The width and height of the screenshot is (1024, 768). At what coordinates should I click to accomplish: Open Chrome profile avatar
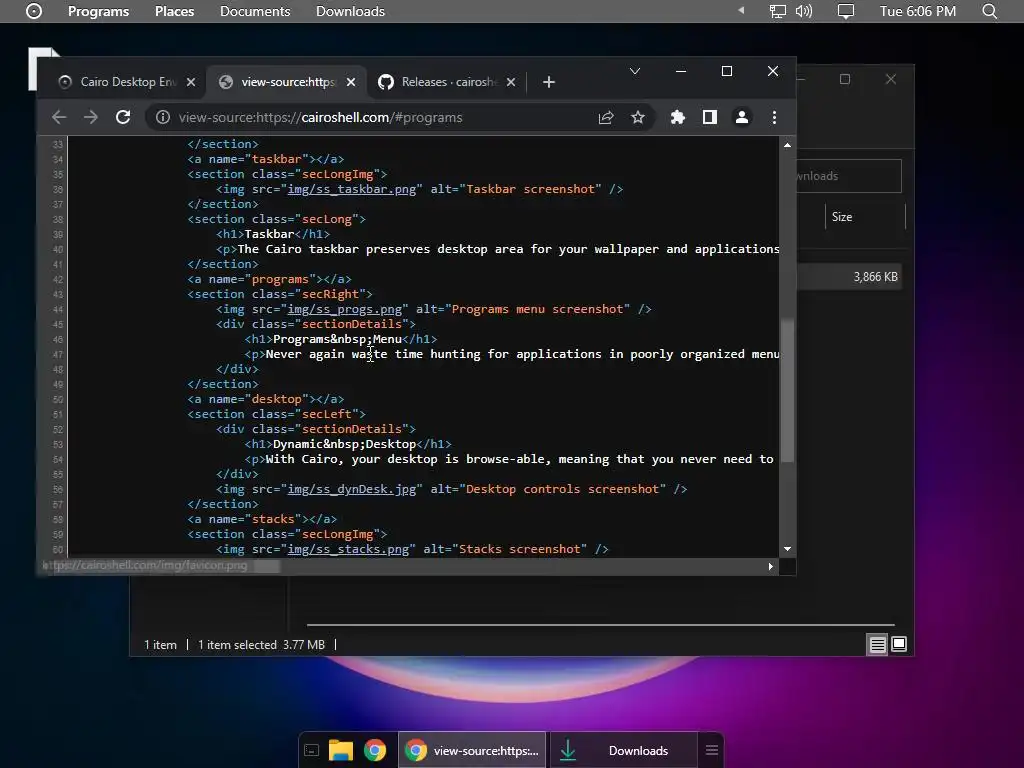(742, 118)
